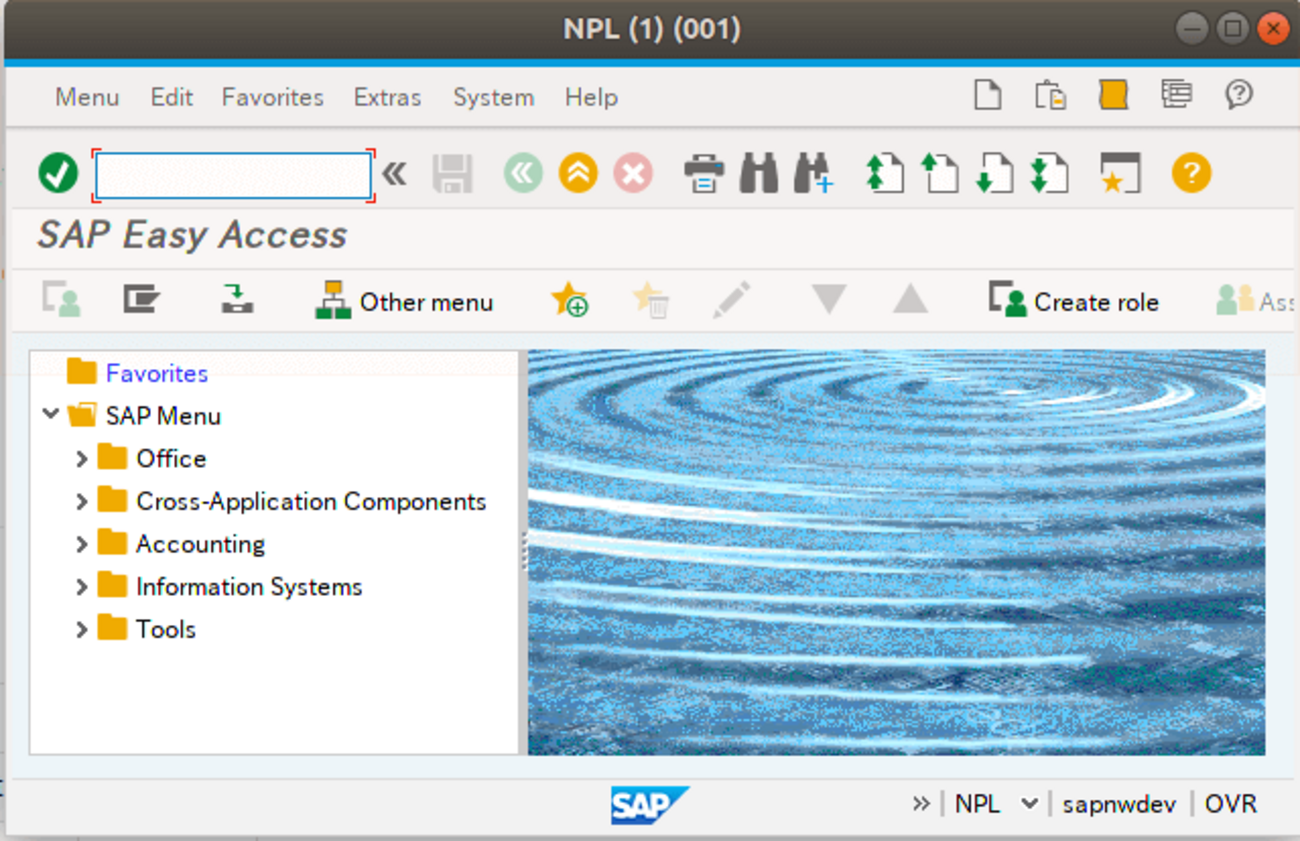Click the Save floppy disk icon
Image resolution: width=1300 pixels, height=841 pixels.
click(x=452, y=174)
